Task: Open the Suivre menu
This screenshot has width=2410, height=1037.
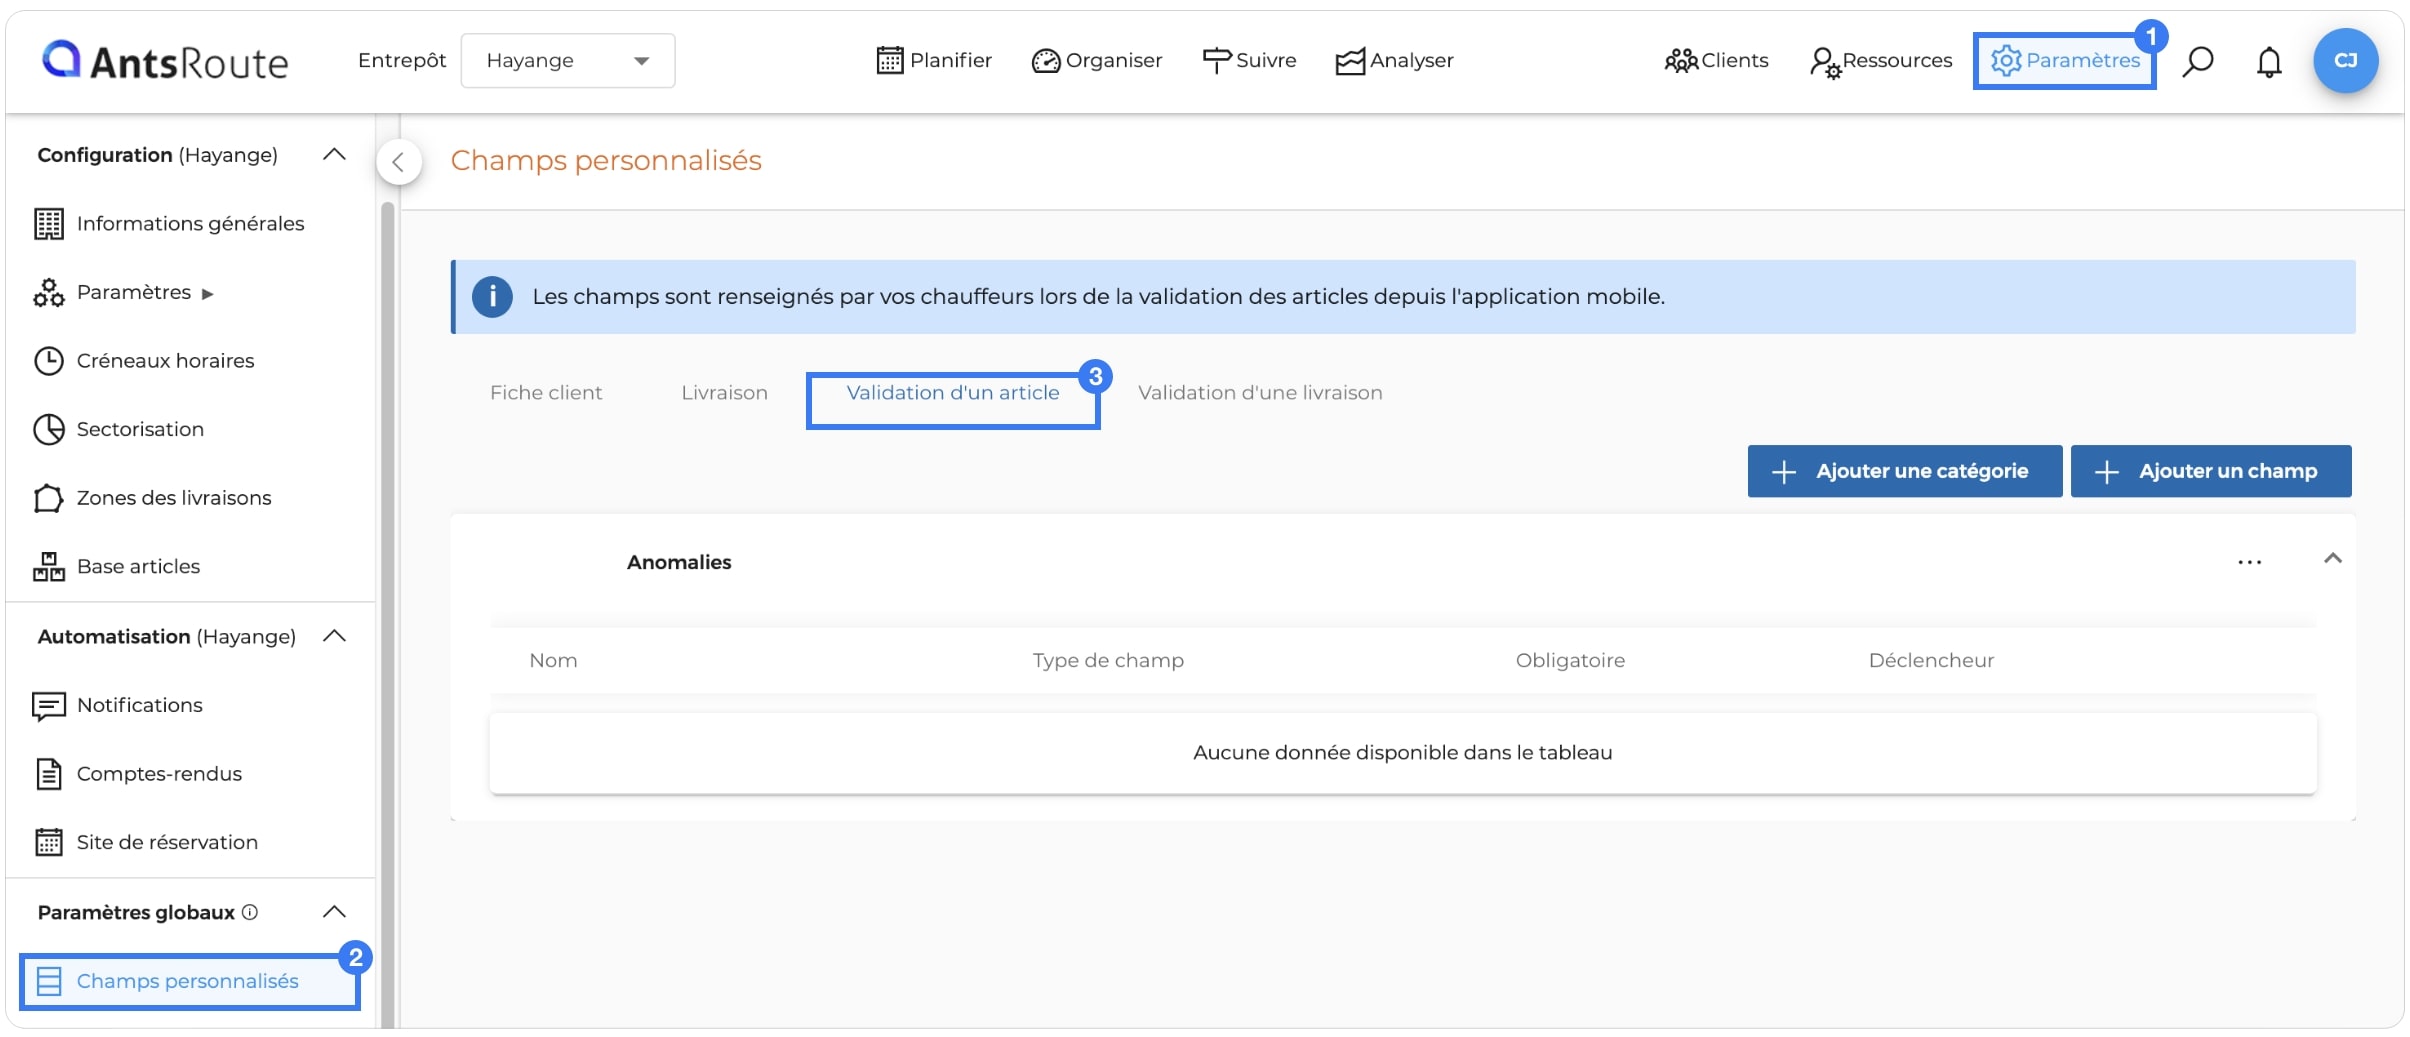Action: (1249, 60)
